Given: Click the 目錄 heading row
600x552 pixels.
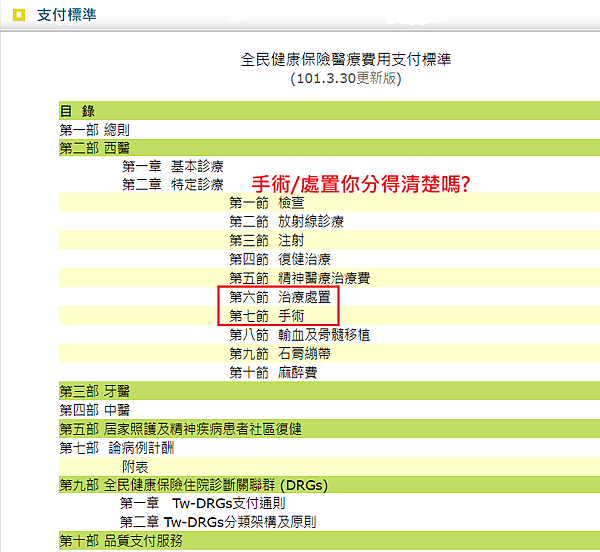Looking at the screenshot, I should (x=329, y=111).
